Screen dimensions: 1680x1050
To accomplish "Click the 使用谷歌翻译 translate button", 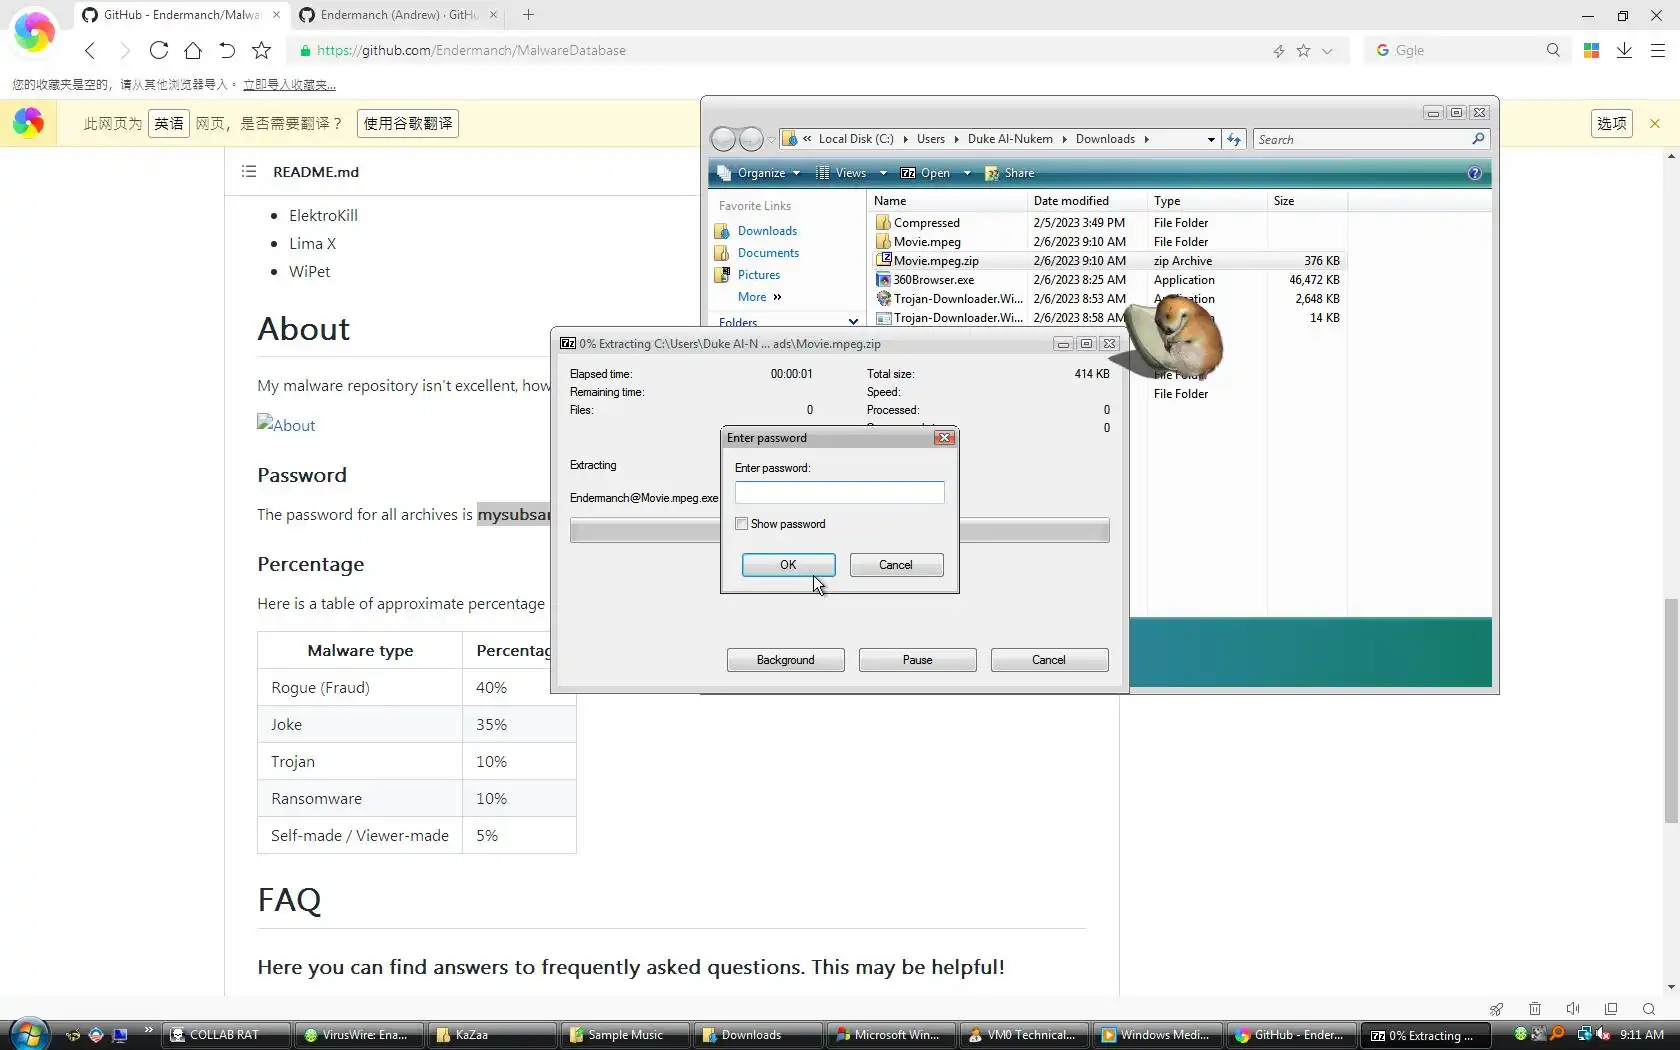I will click(x=408, y=124).
